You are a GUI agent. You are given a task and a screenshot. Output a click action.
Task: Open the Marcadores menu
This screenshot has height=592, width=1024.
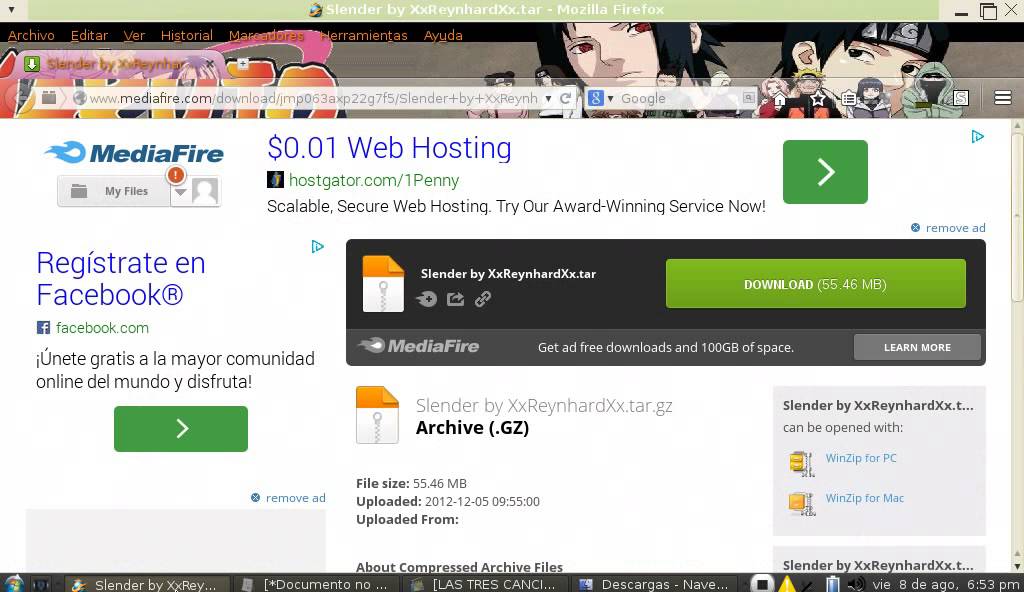266,35
